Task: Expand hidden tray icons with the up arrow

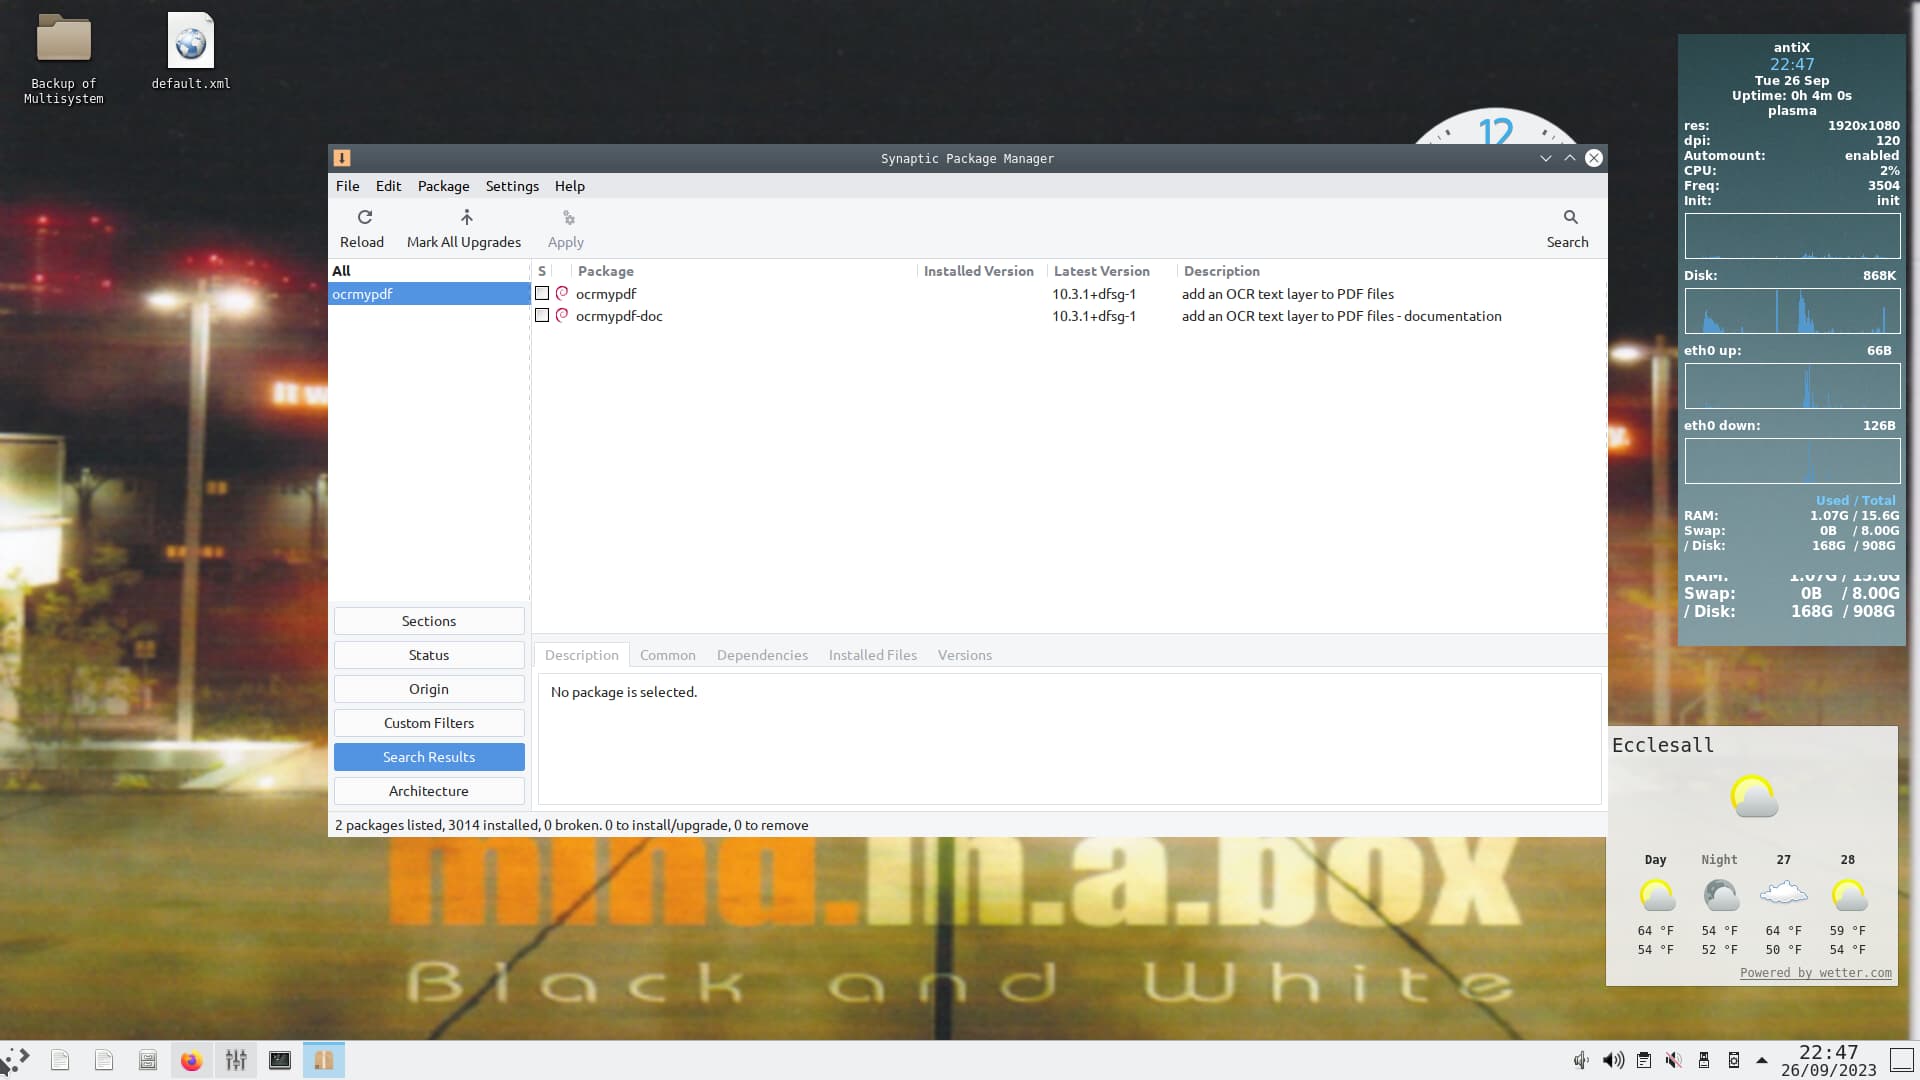Action: click(1762, 1060)
